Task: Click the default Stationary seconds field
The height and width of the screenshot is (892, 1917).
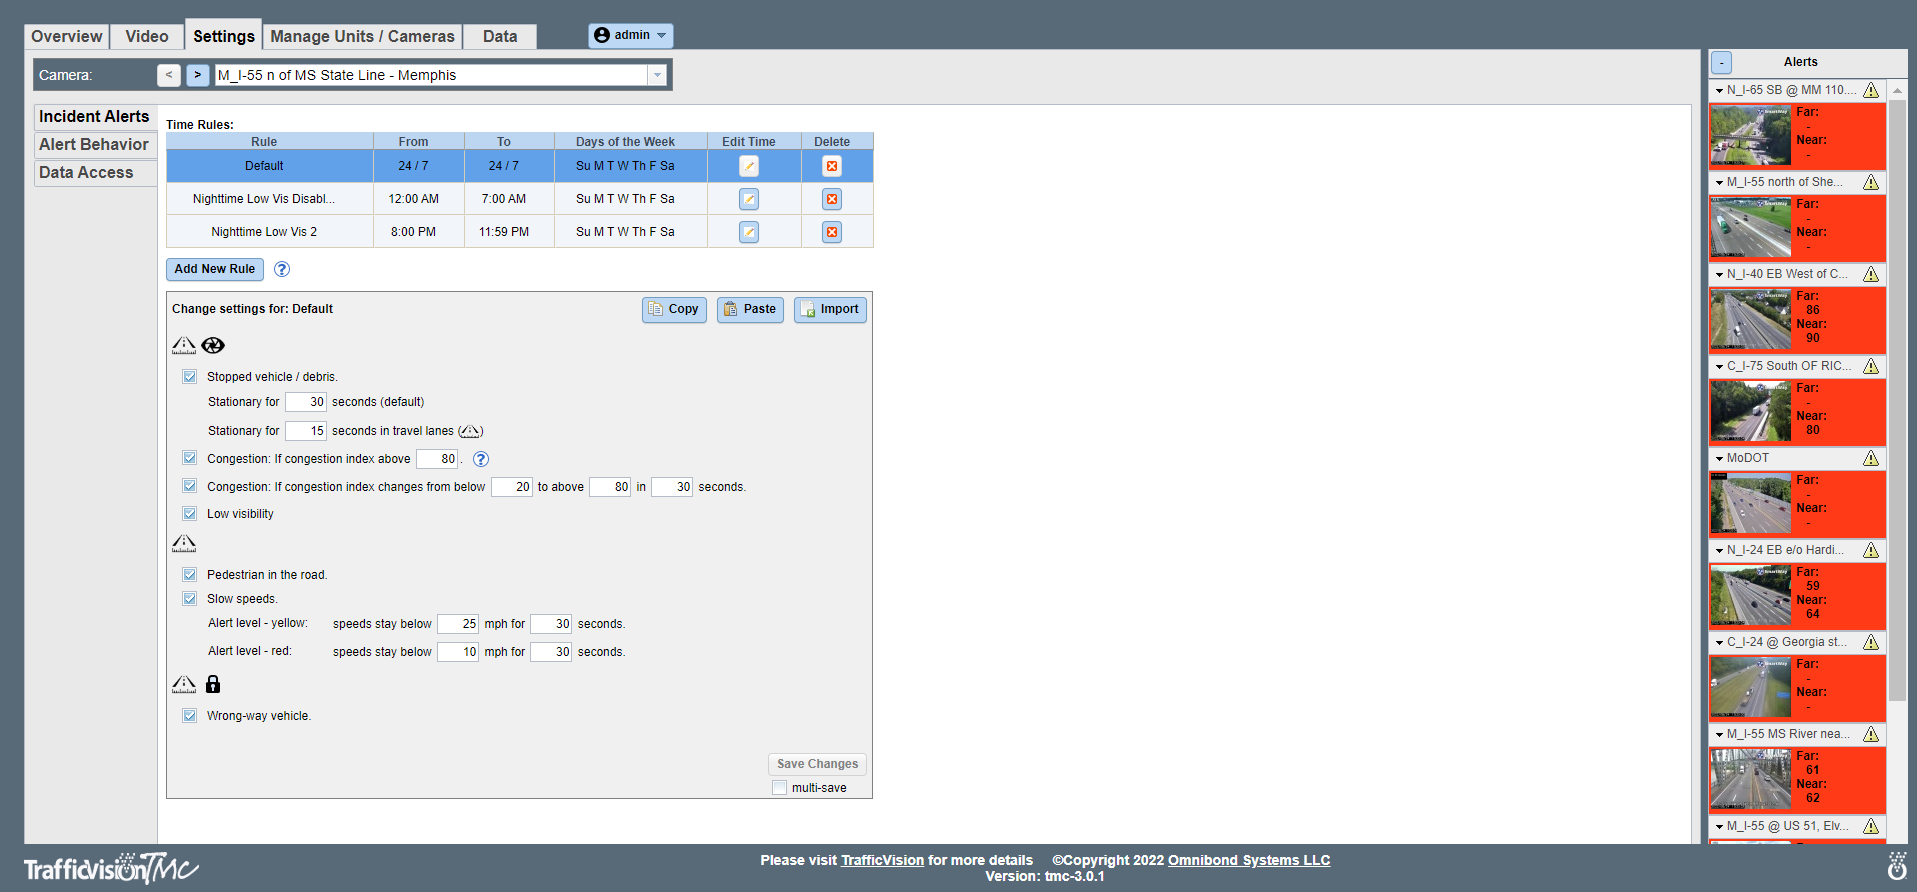Action: (306, 402)
